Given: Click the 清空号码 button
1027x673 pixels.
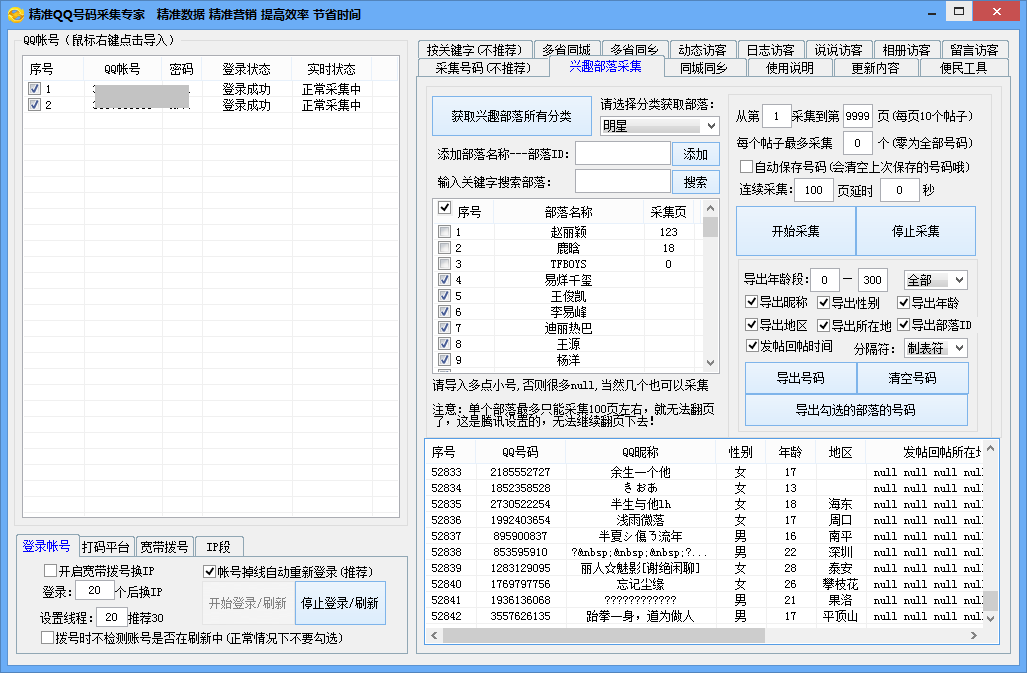Looking at the screenshot, I should [912, 378].
